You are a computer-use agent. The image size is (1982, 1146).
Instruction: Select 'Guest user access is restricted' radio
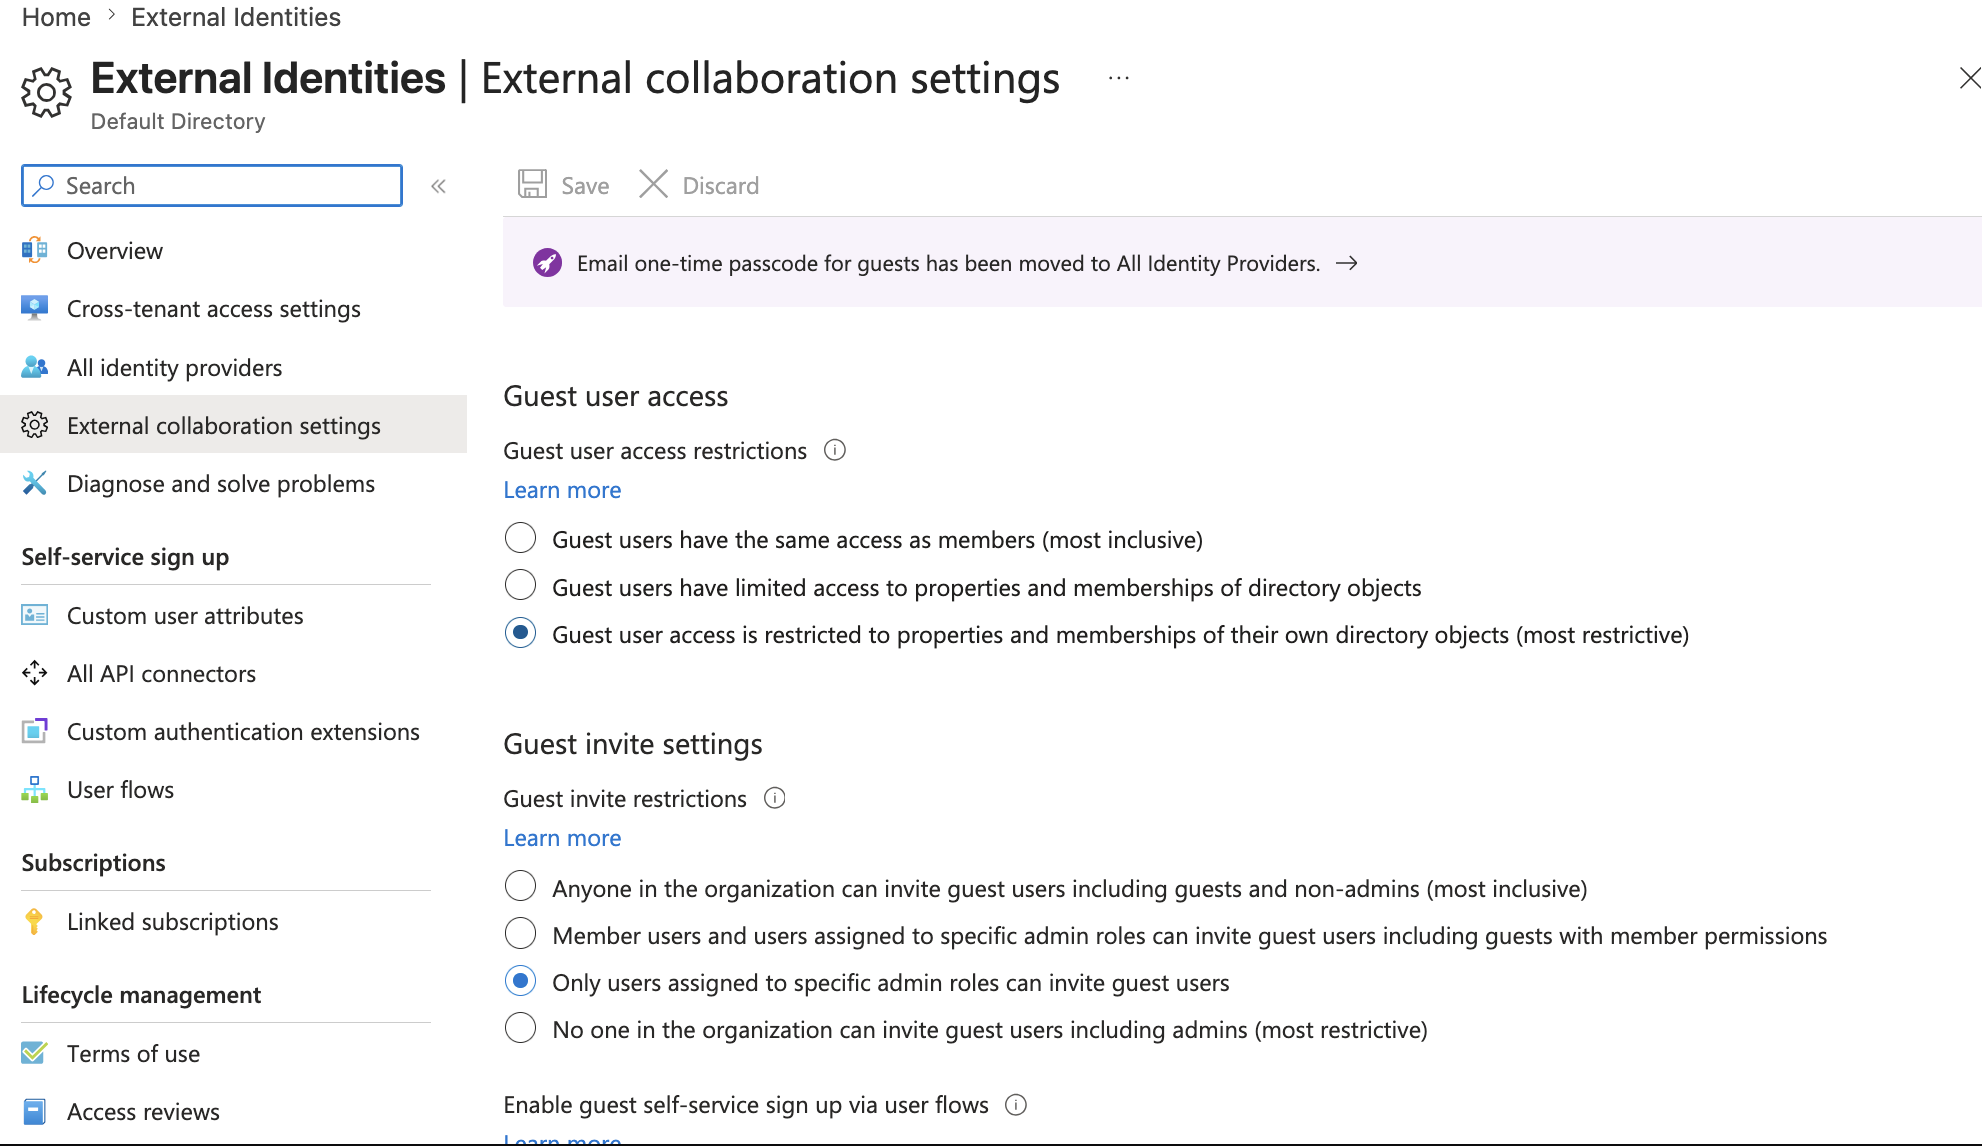[520, 633]
